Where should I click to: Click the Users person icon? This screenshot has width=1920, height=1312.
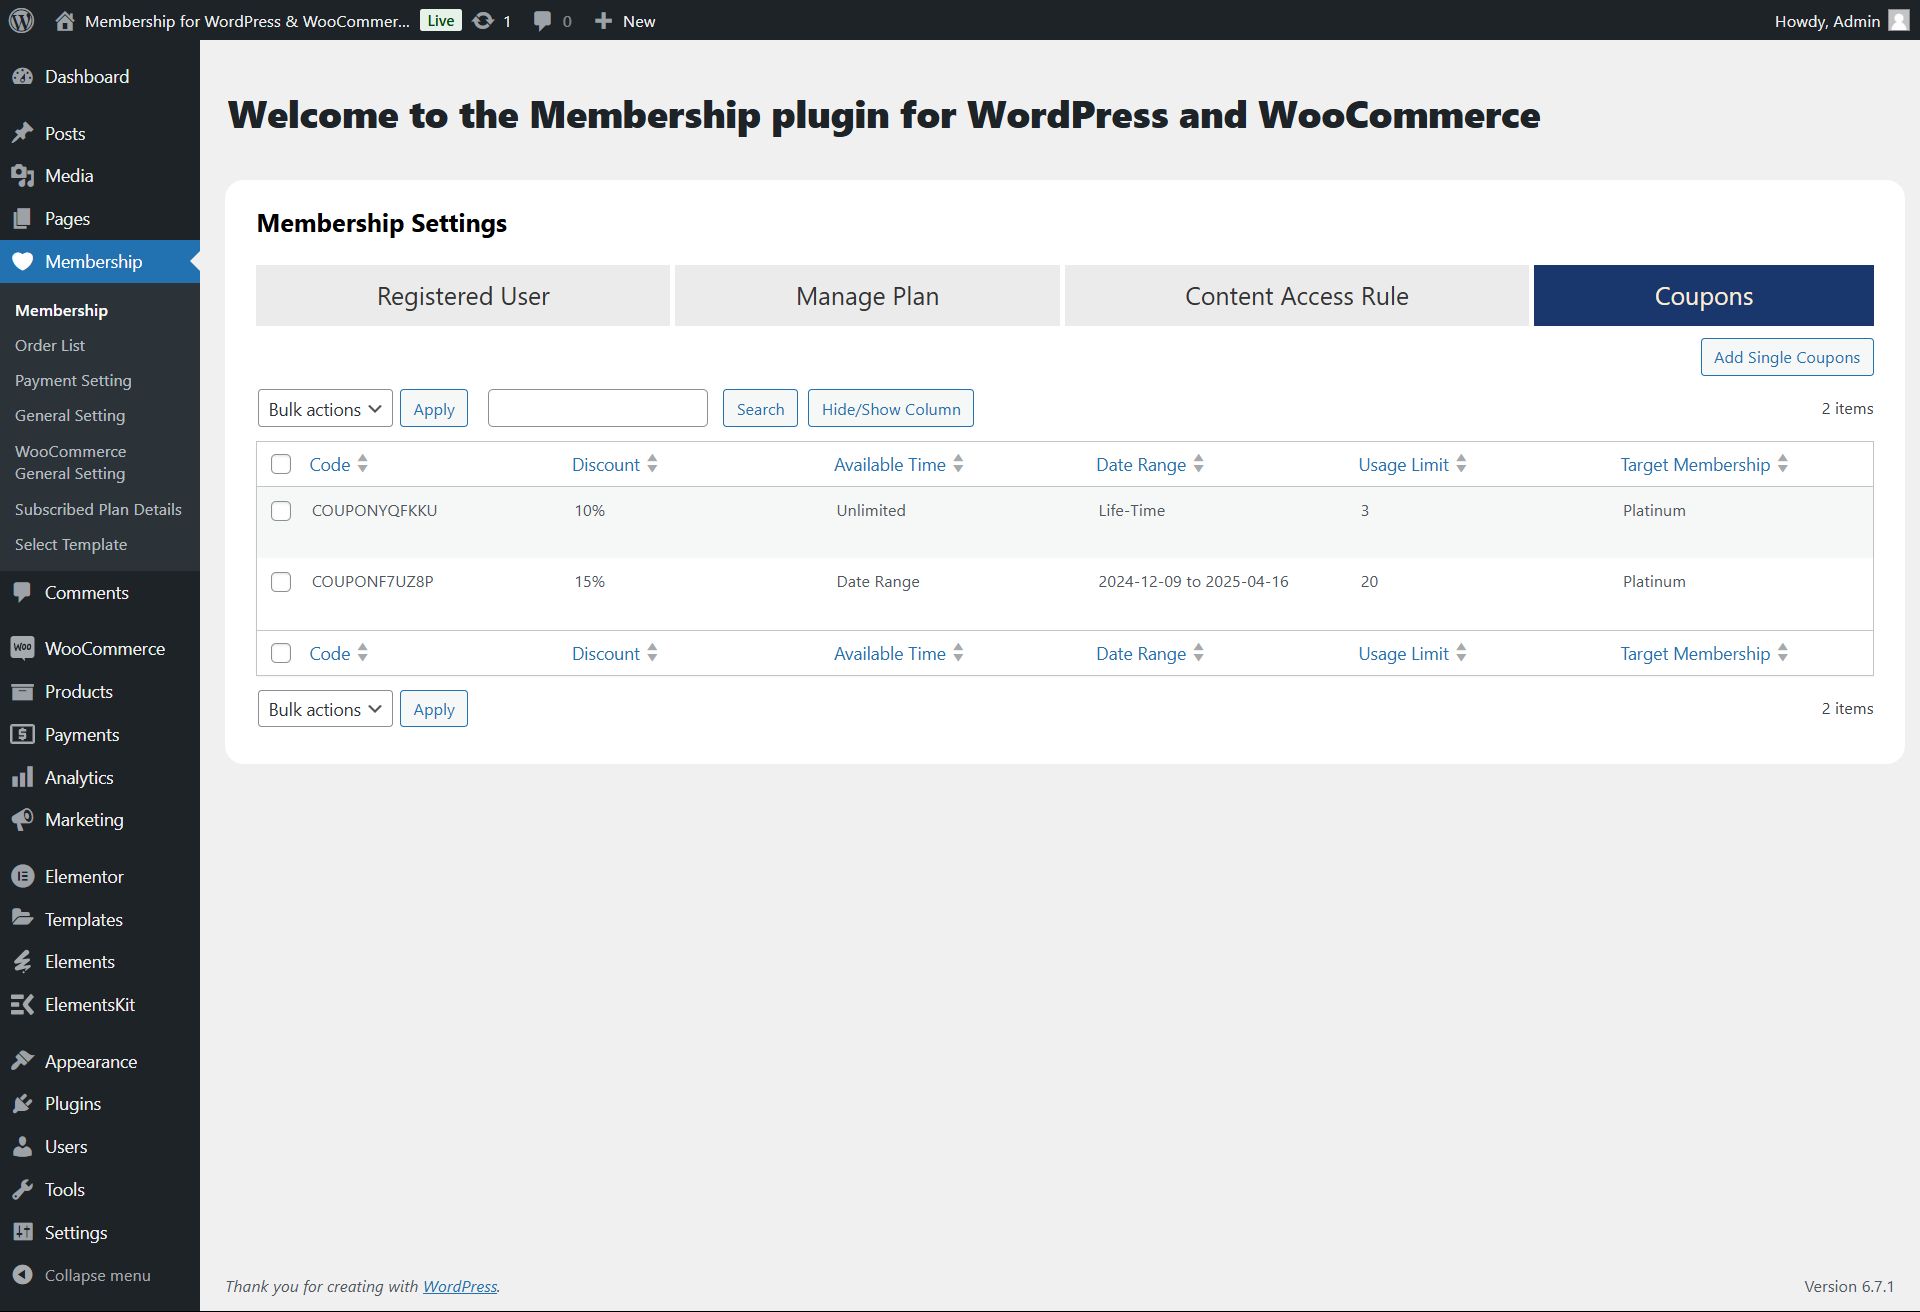[22, 1147]
